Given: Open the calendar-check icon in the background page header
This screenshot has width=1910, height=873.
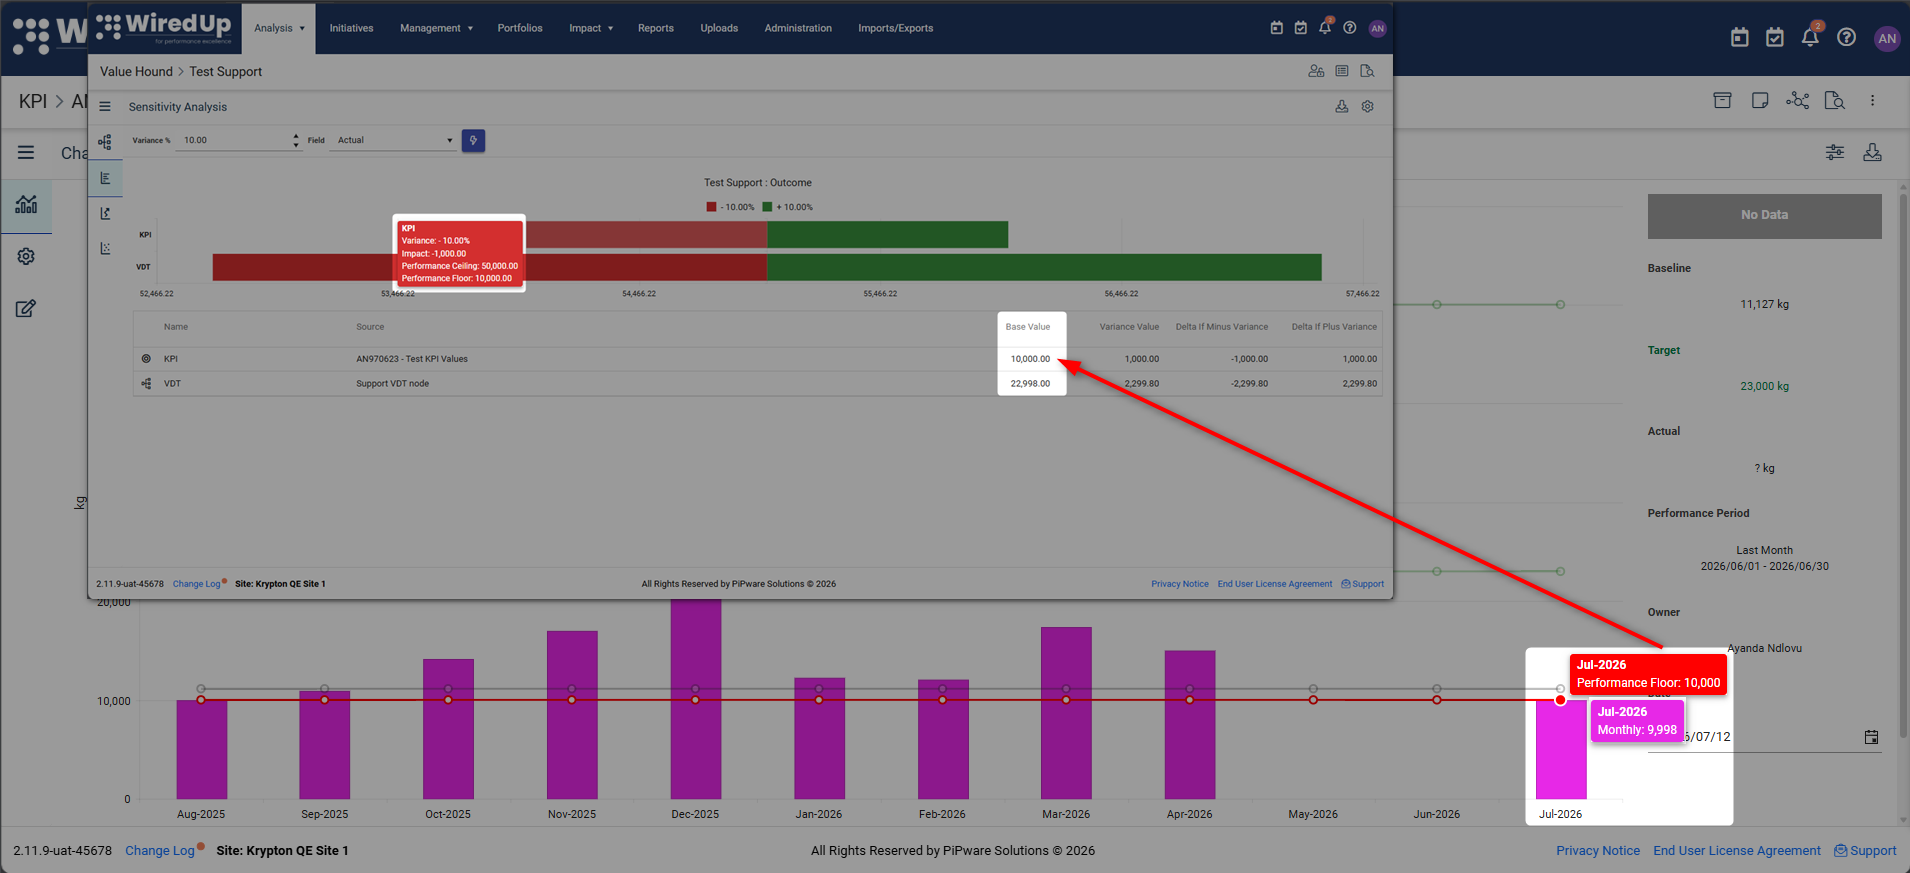Looking at the screenshot, I should [1775, 38].
